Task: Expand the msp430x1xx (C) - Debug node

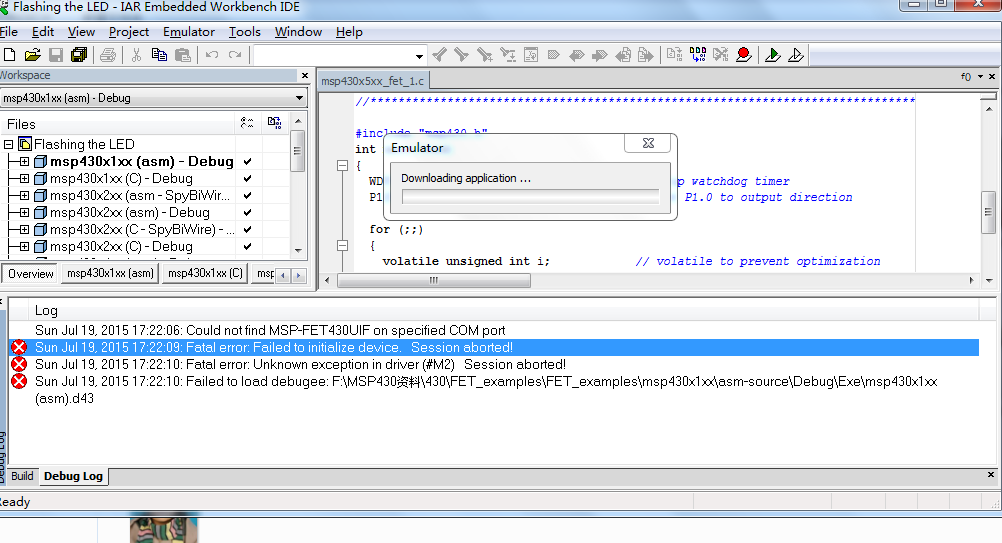Action: 24,179
